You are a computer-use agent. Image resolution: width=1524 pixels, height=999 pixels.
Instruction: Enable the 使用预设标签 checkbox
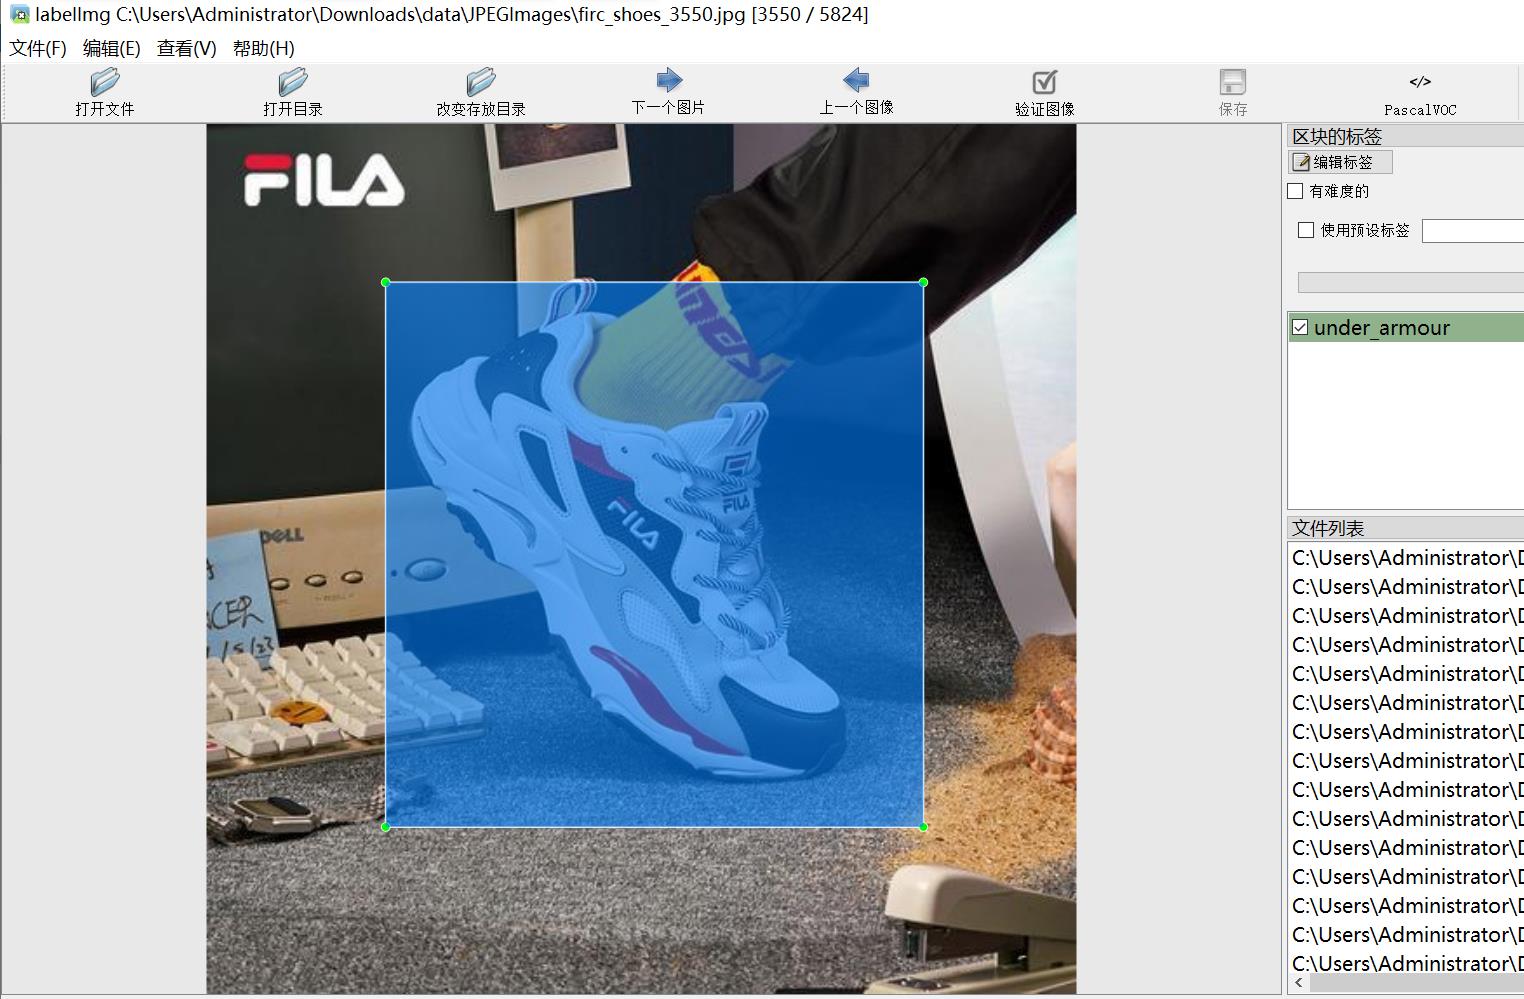coord(1306,230)
